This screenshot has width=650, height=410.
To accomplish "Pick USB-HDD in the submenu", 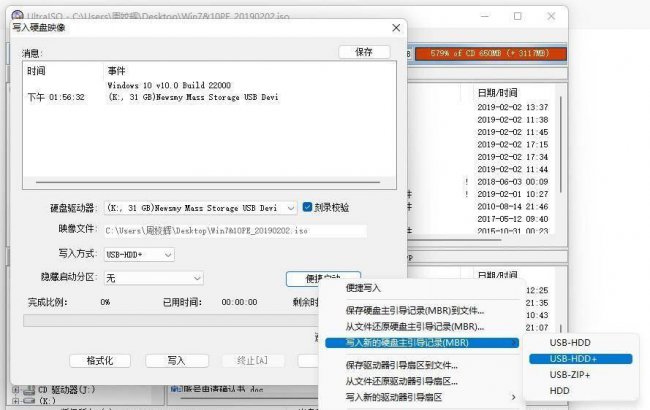I will coord(570,343).
